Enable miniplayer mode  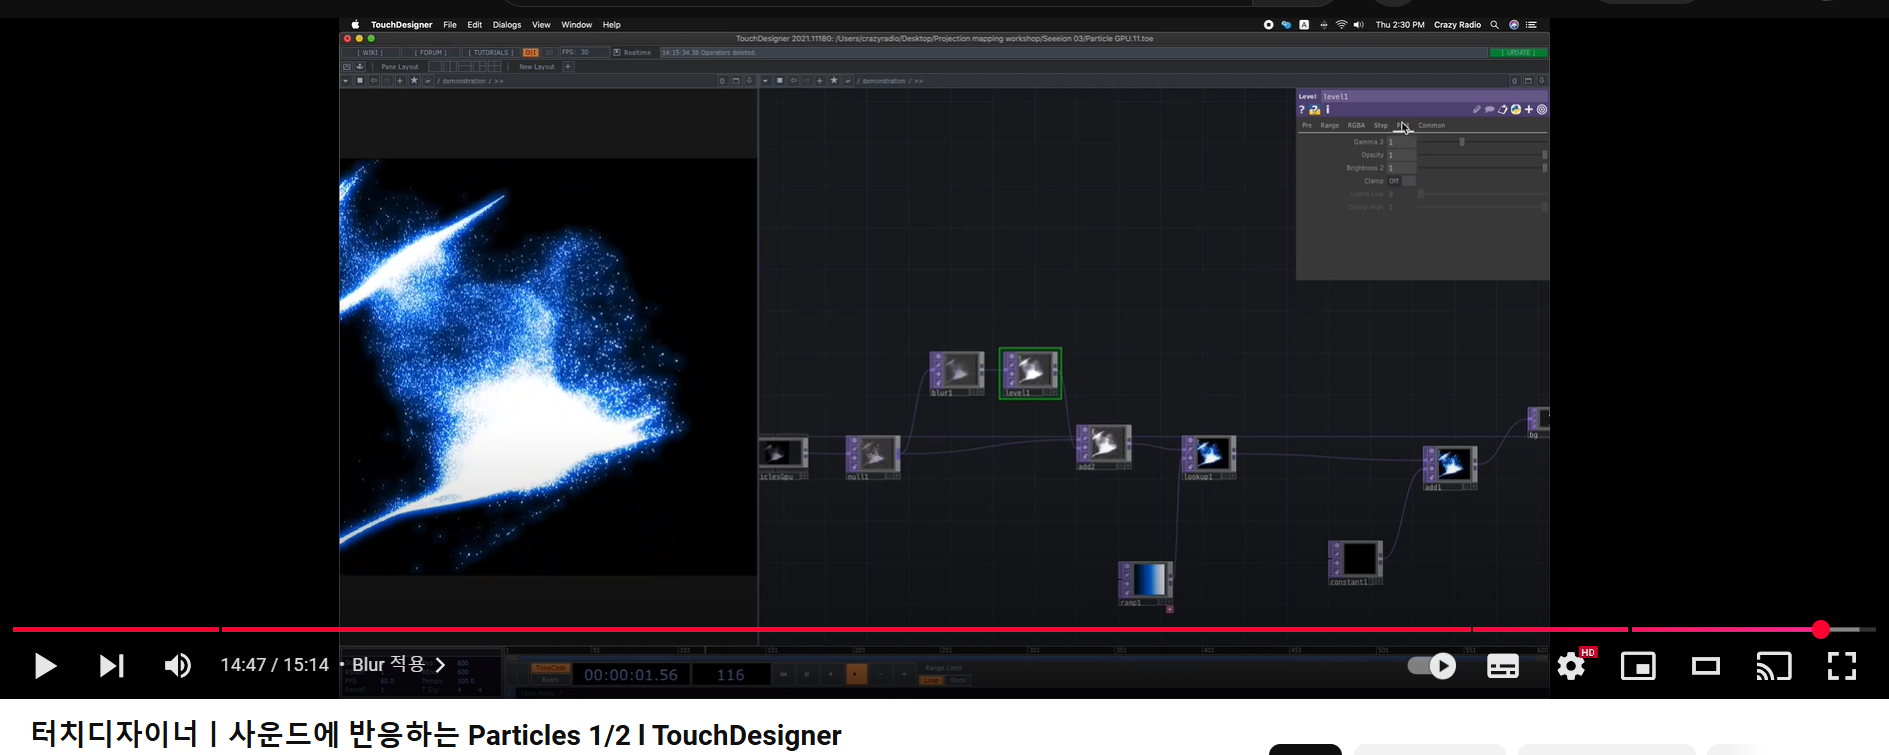(x=1639, y=666)
